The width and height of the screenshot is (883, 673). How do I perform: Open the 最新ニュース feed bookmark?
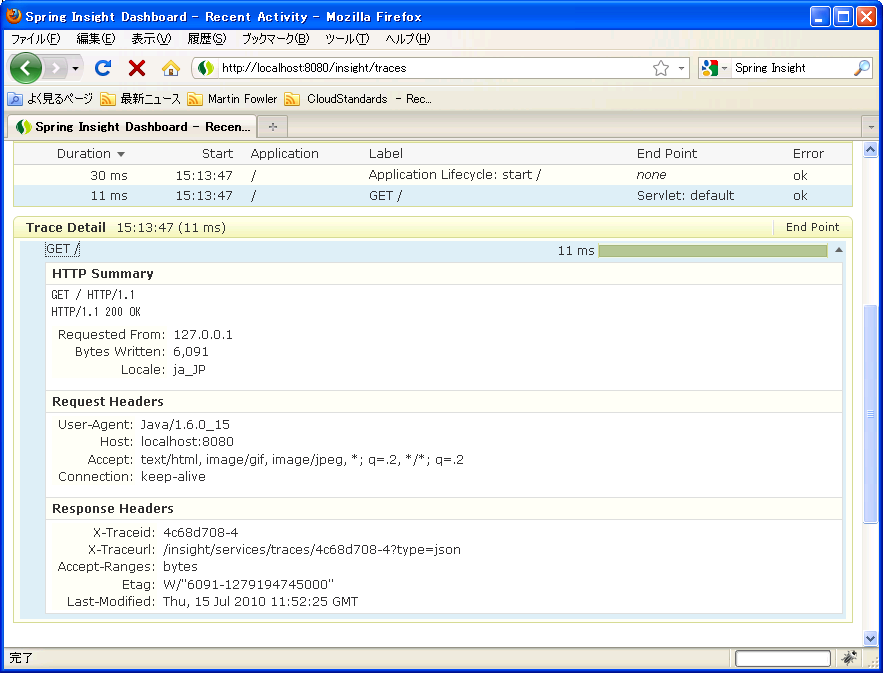tap(140, 99)
